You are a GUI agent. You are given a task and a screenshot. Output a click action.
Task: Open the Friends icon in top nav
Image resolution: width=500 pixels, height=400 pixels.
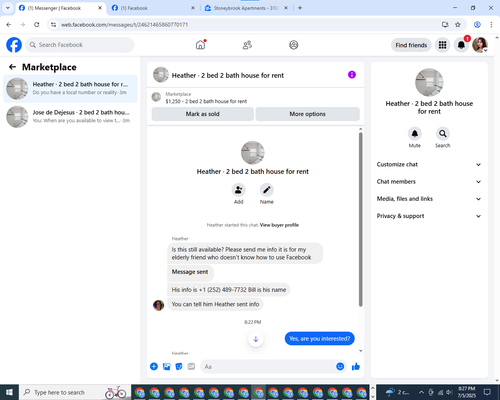[247, 45]
